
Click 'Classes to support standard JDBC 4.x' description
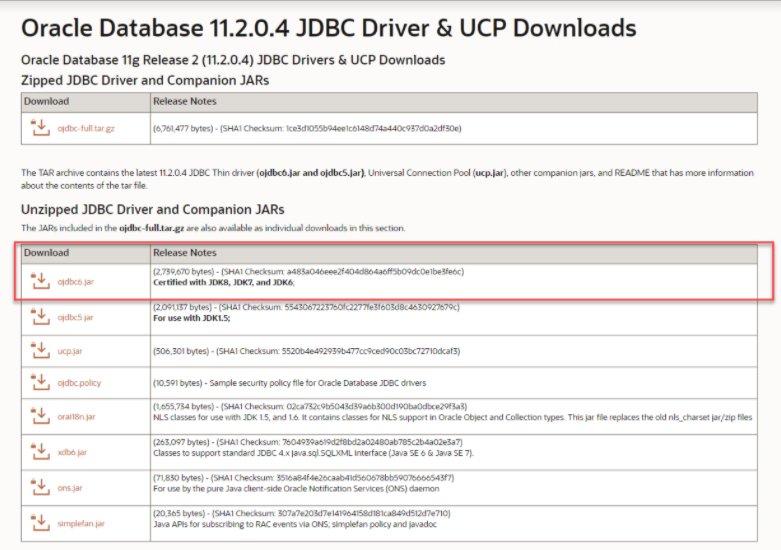pyautogui.click(x=314, y=453)
